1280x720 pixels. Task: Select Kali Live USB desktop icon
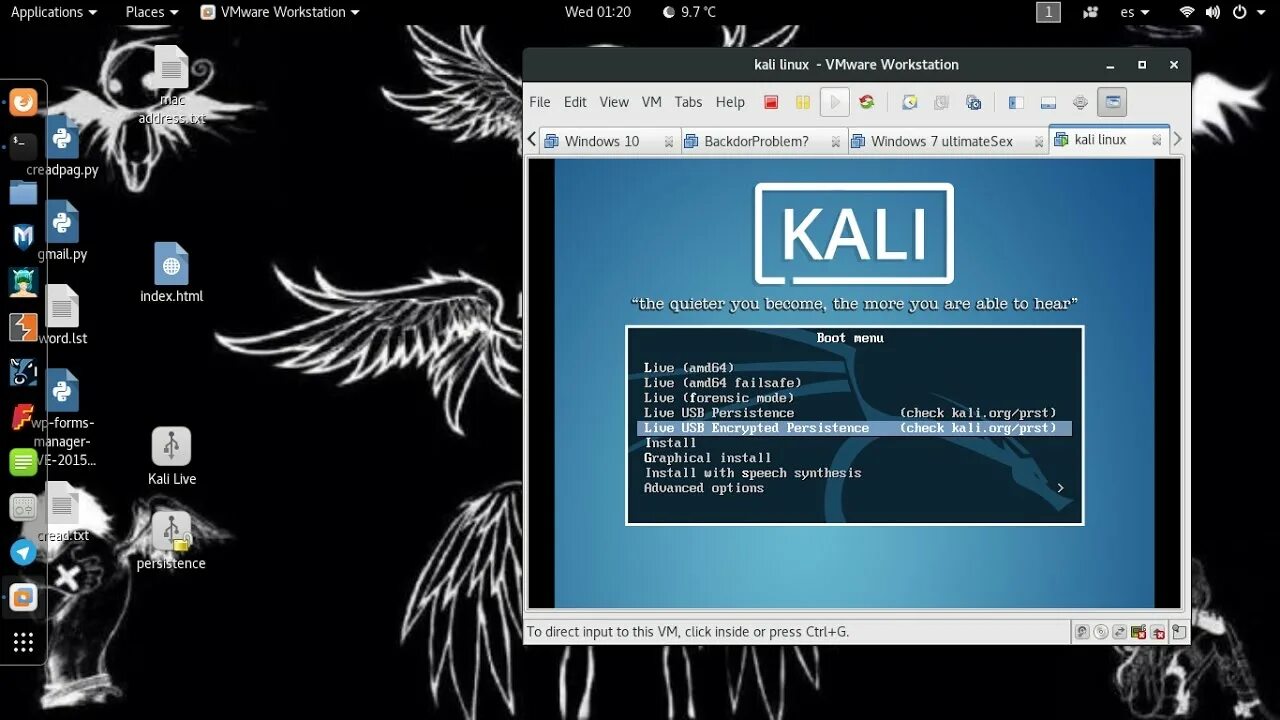(x=171, y=456)
